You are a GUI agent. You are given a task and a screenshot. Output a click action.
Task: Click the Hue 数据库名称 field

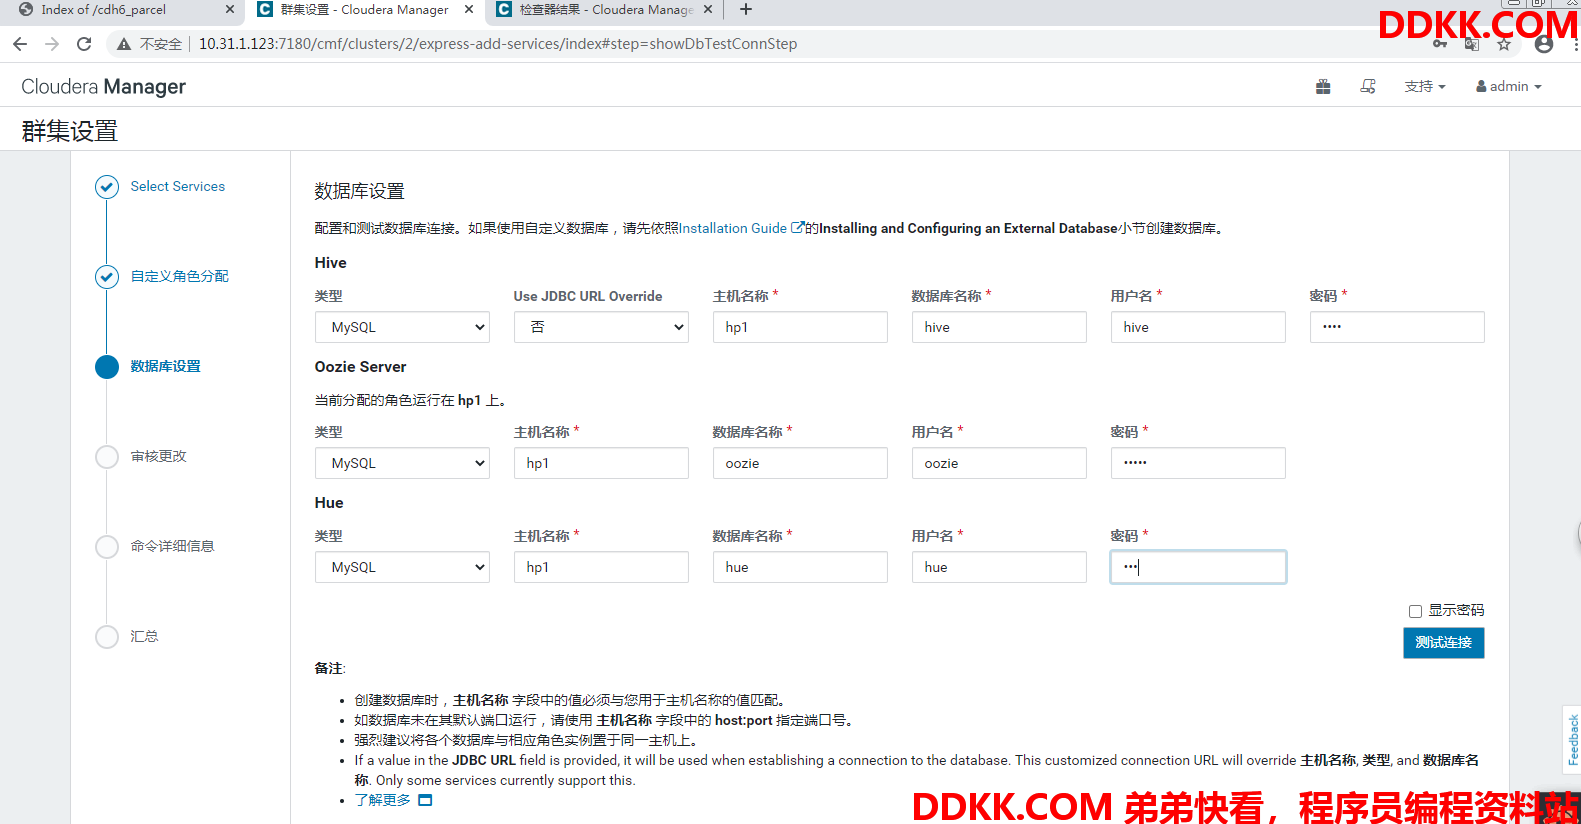point(800,567)
